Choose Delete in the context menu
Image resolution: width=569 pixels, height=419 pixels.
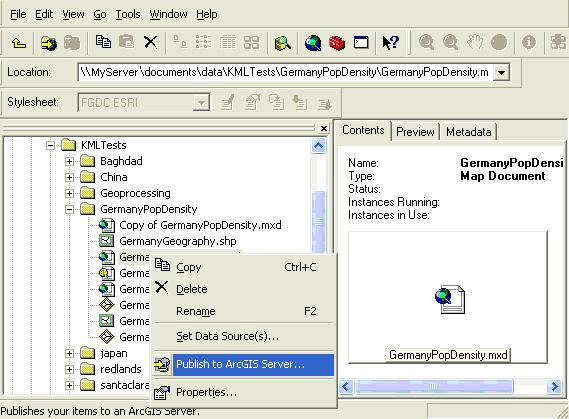(x=243, y=289)
